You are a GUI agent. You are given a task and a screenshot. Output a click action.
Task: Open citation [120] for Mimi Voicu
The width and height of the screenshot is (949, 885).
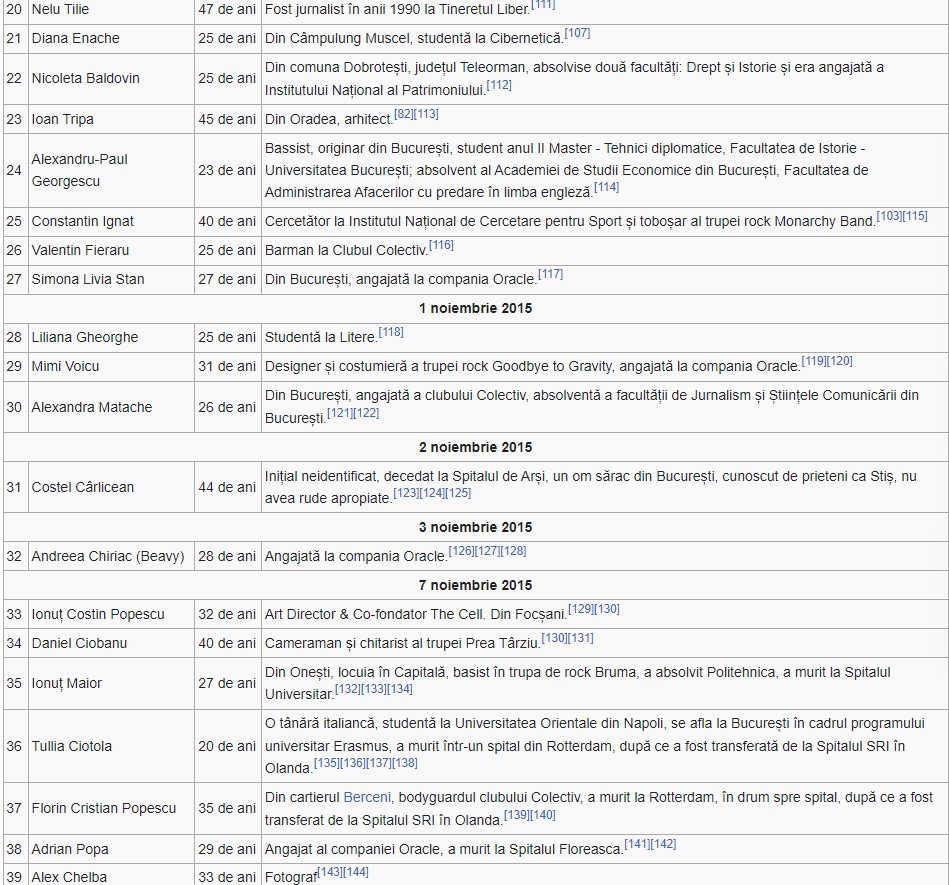click(839, 361)
